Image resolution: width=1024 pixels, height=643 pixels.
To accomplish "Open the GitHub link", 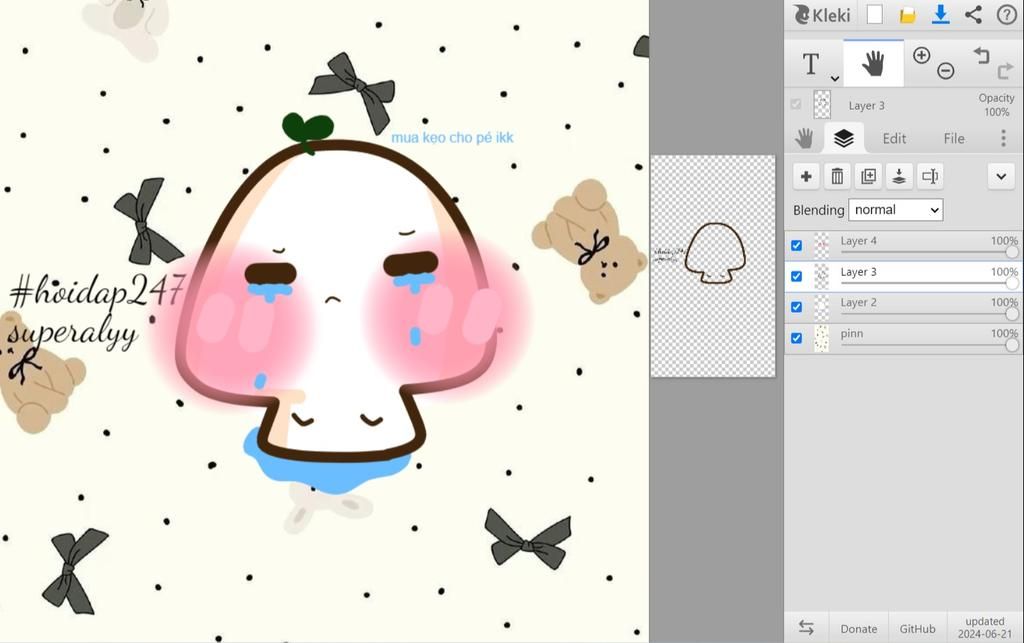I will point(917,628).
